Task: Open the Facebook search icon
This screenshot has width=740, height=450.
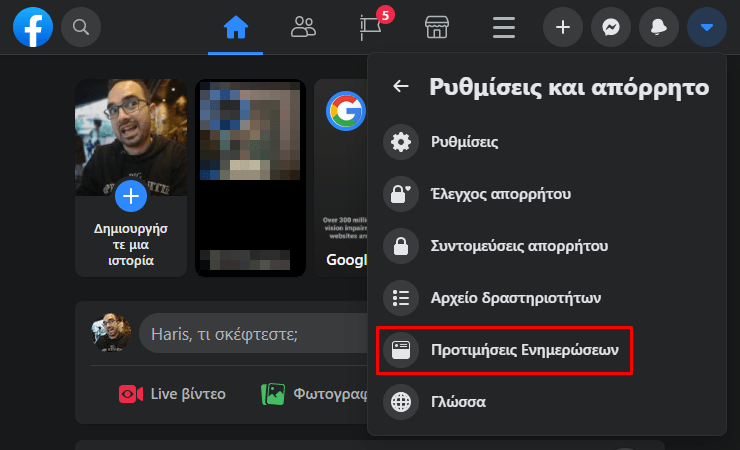Action: pyautogui.click(x=81, y=27)
